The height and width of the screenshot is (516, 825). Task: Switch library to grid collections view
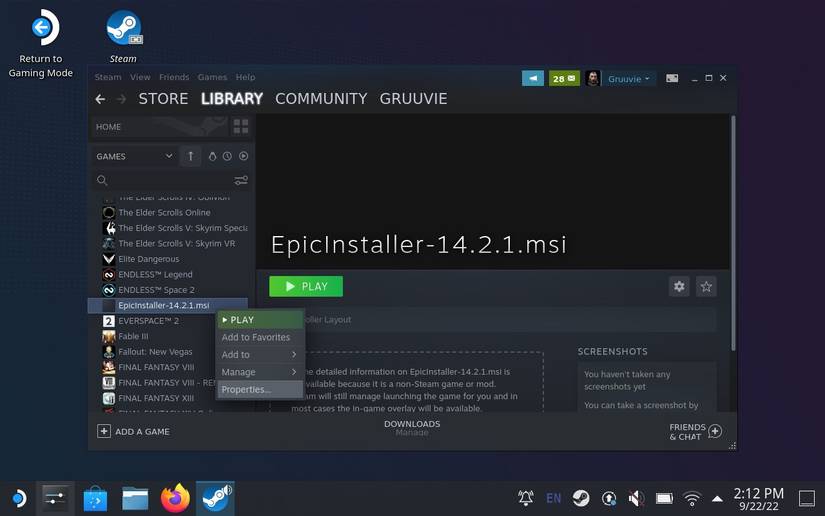click(x=241, y=126)
